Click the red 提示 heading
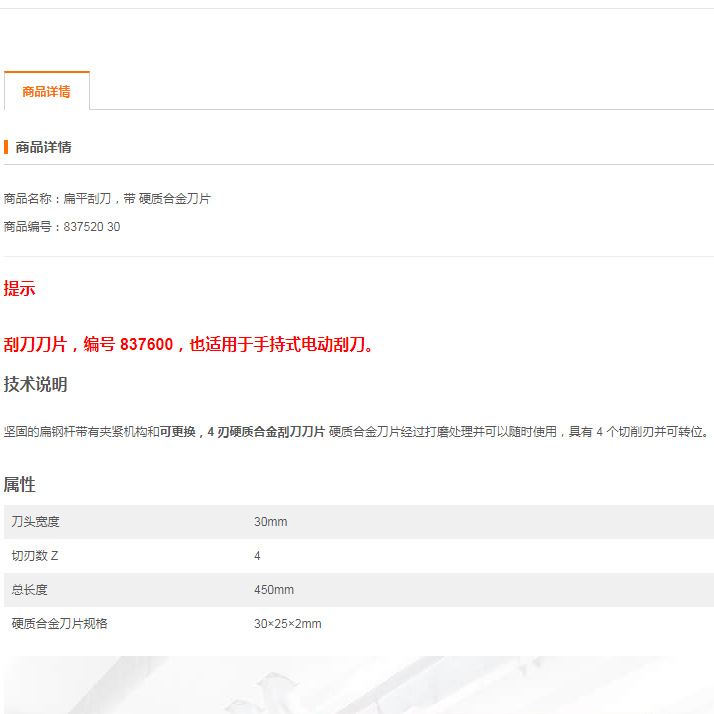The width and height of the screenshot is (714, 714). (x=19, y=288)
